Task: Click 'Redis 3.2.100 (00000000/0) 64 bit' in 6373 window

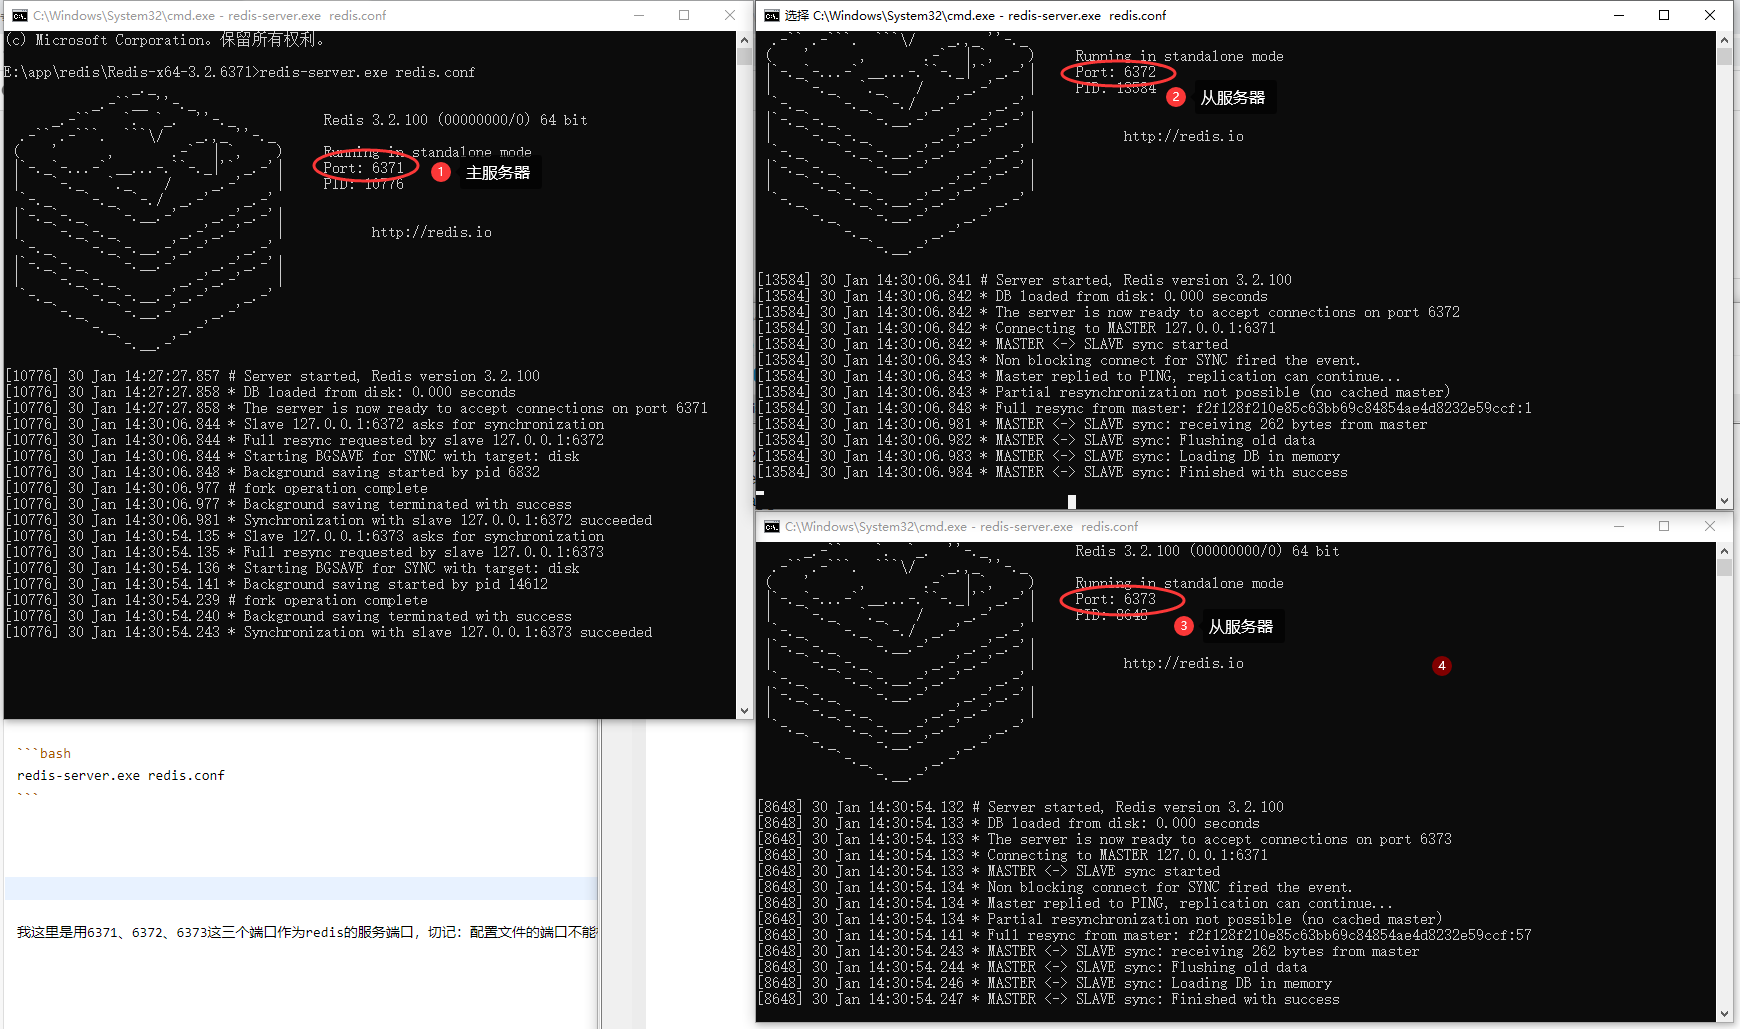Action: tap(1207, 551)
